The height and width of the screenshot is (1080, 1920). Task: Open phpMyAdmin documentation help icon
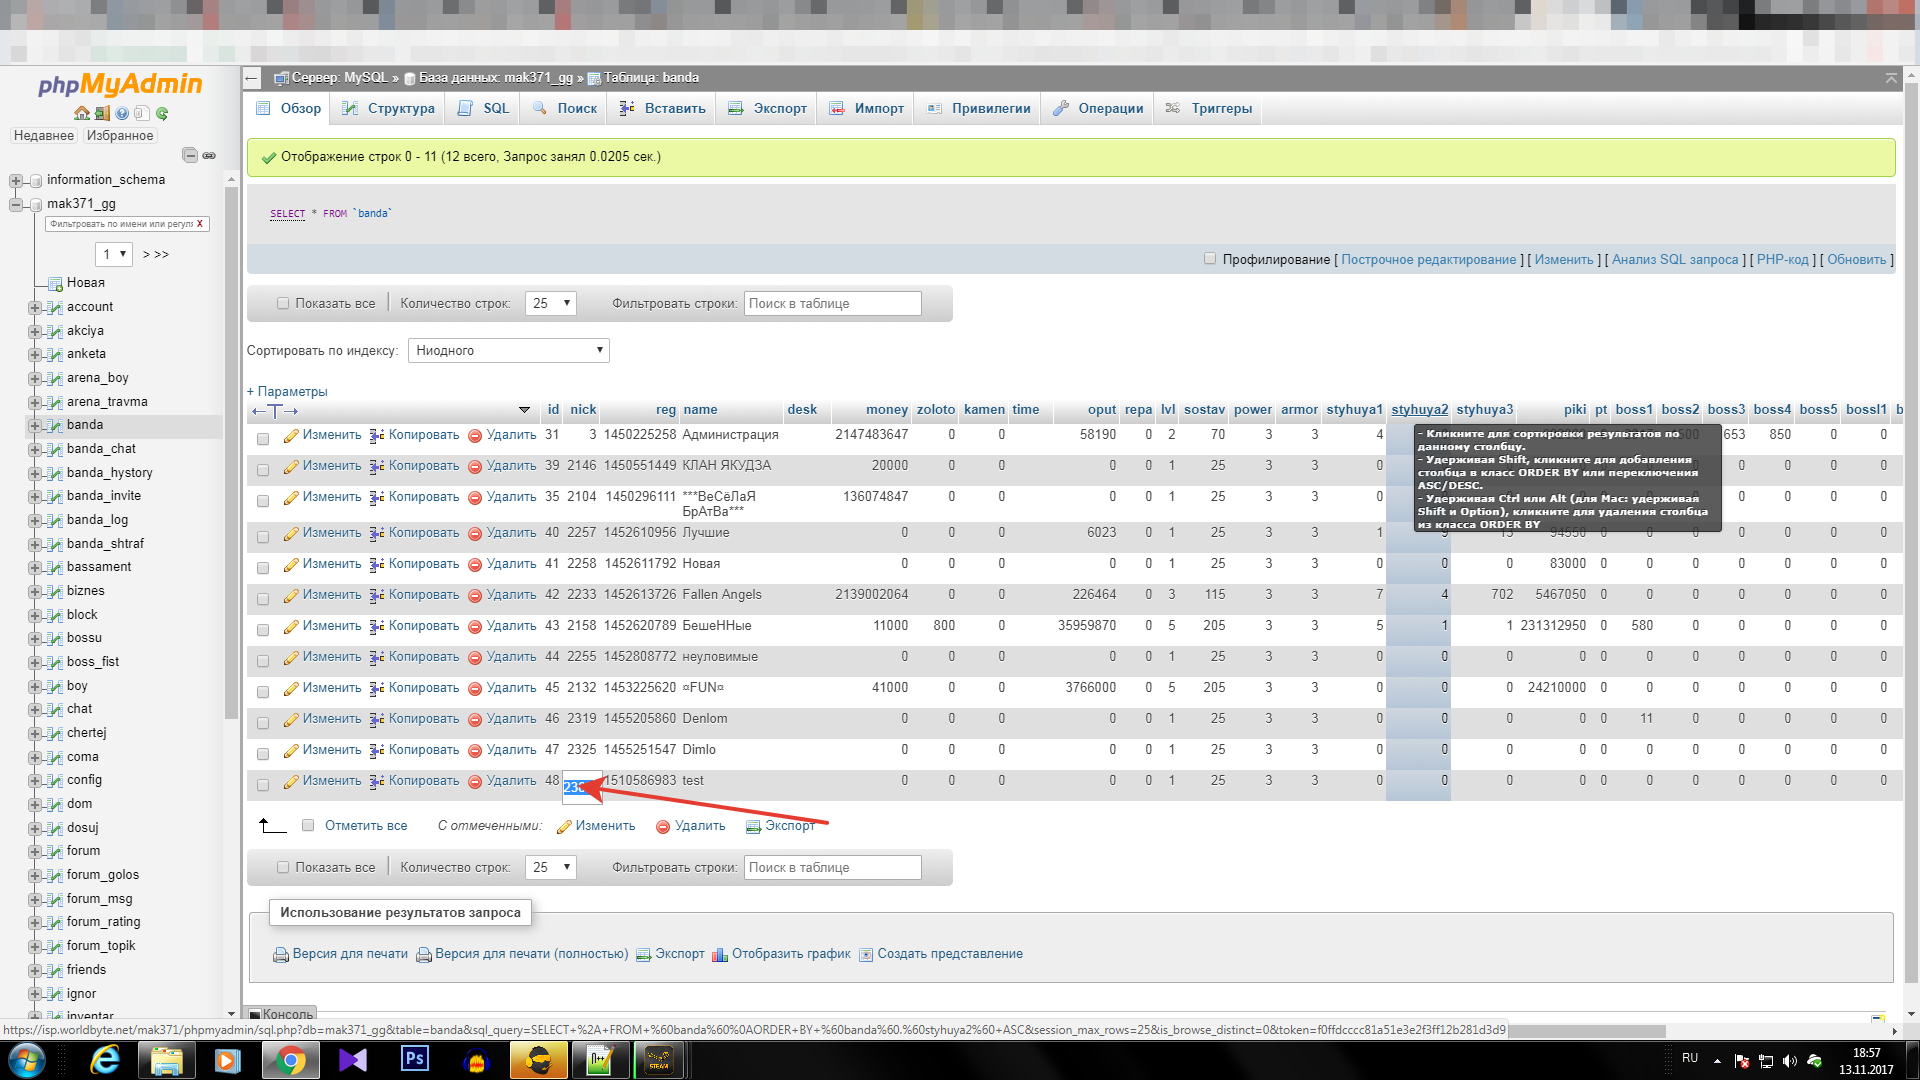[x=122, y=114]
